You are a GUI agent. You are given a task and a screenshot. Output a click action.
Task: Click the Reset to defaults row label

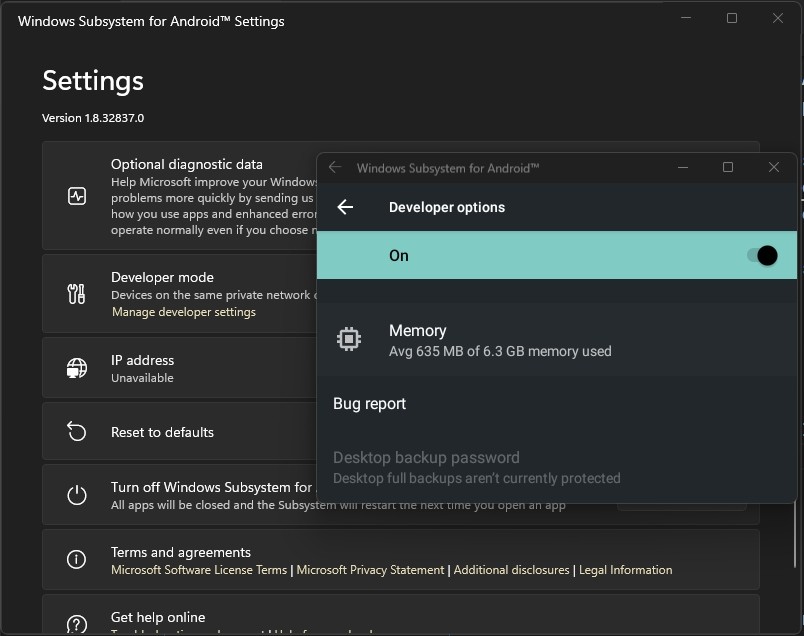pyautogui.click(x=163, y=432)
